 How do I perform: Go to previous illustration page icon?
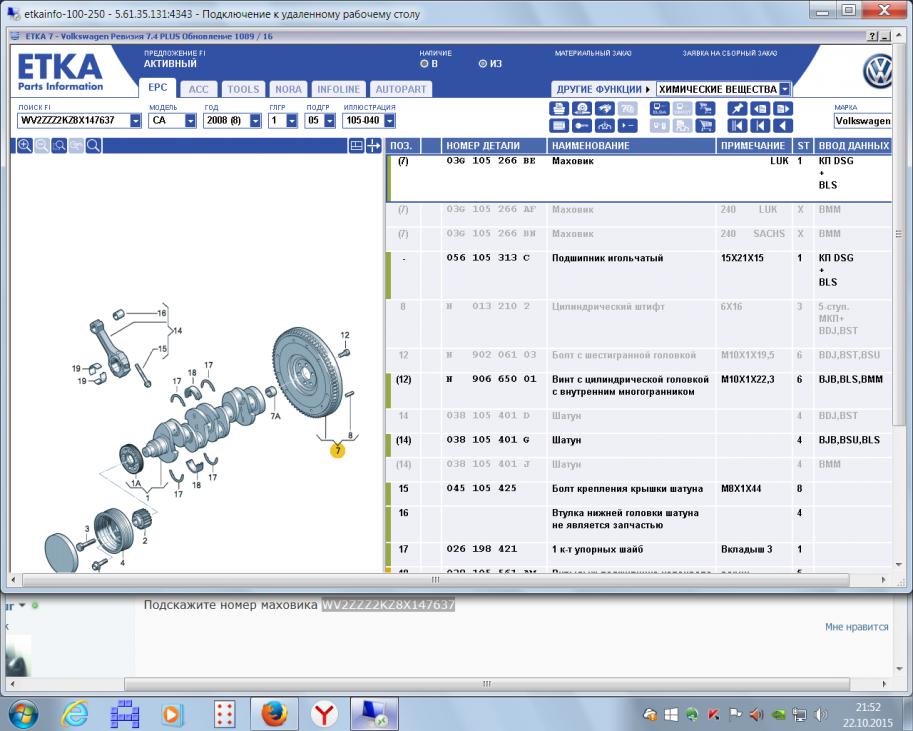tap(760, 108)
